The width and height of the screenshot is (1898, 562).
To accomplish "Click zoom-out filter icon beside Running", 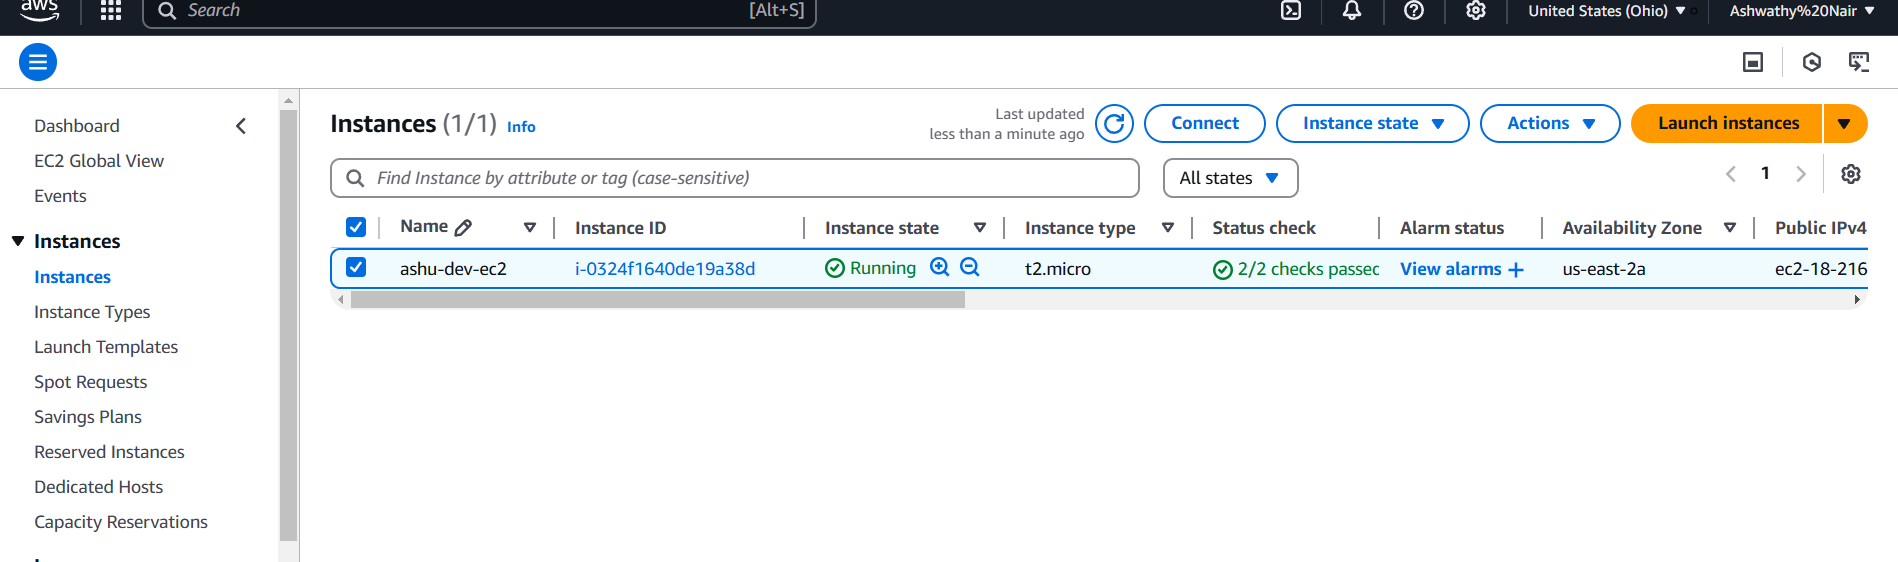I will pos(969,267).
